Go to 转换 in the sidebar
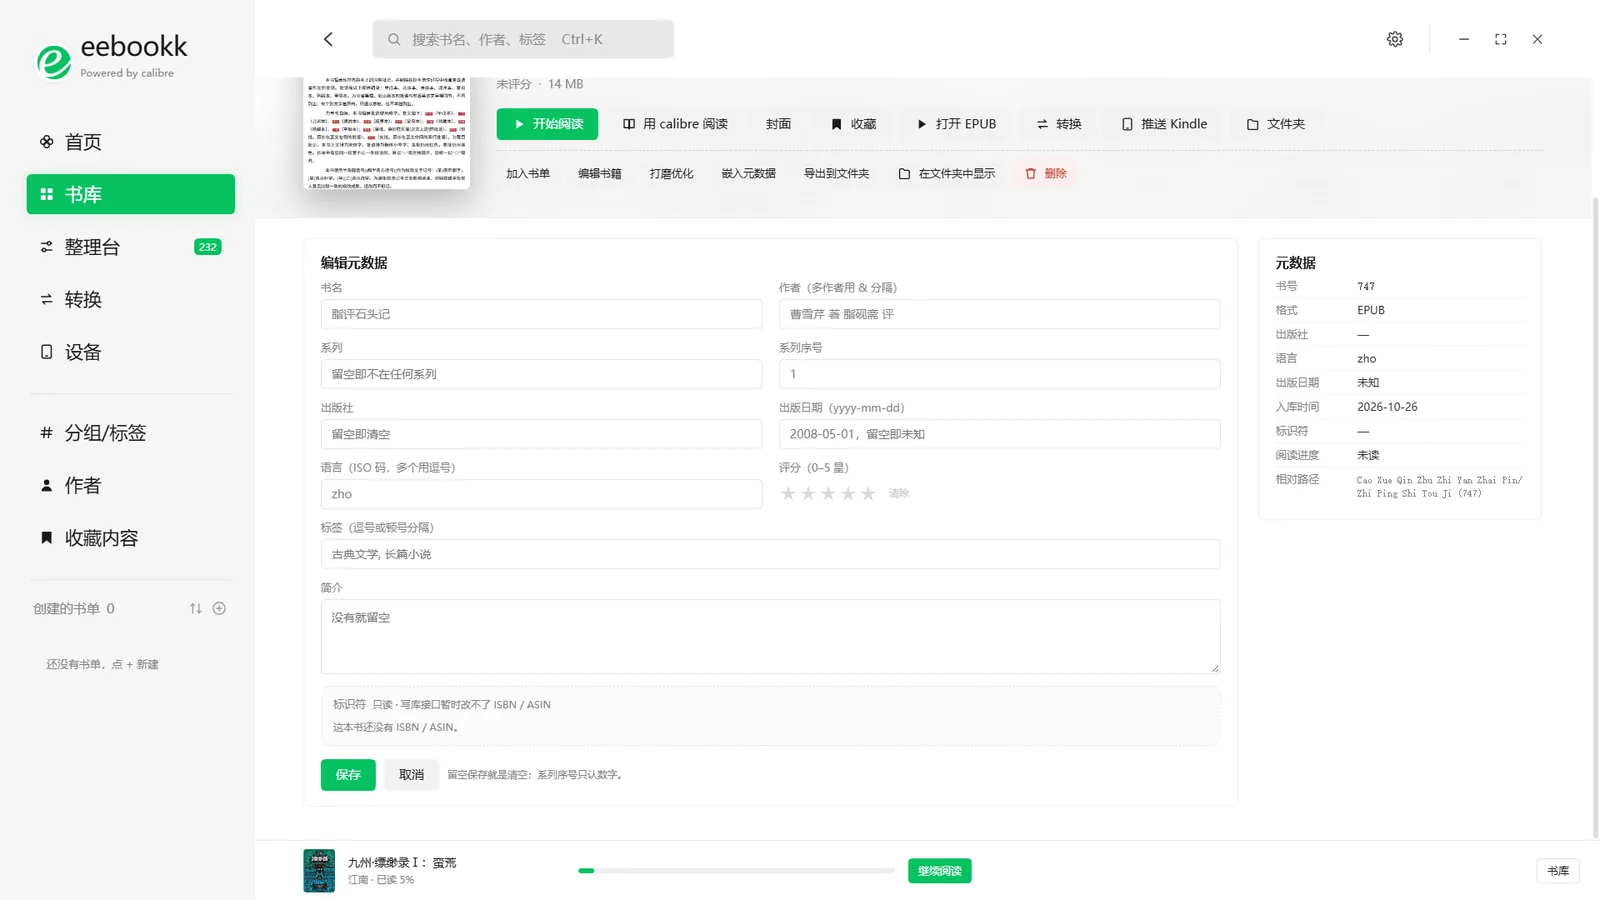Image resolution: width=1600 pixels, height=900 pixels. pos(131,299)
